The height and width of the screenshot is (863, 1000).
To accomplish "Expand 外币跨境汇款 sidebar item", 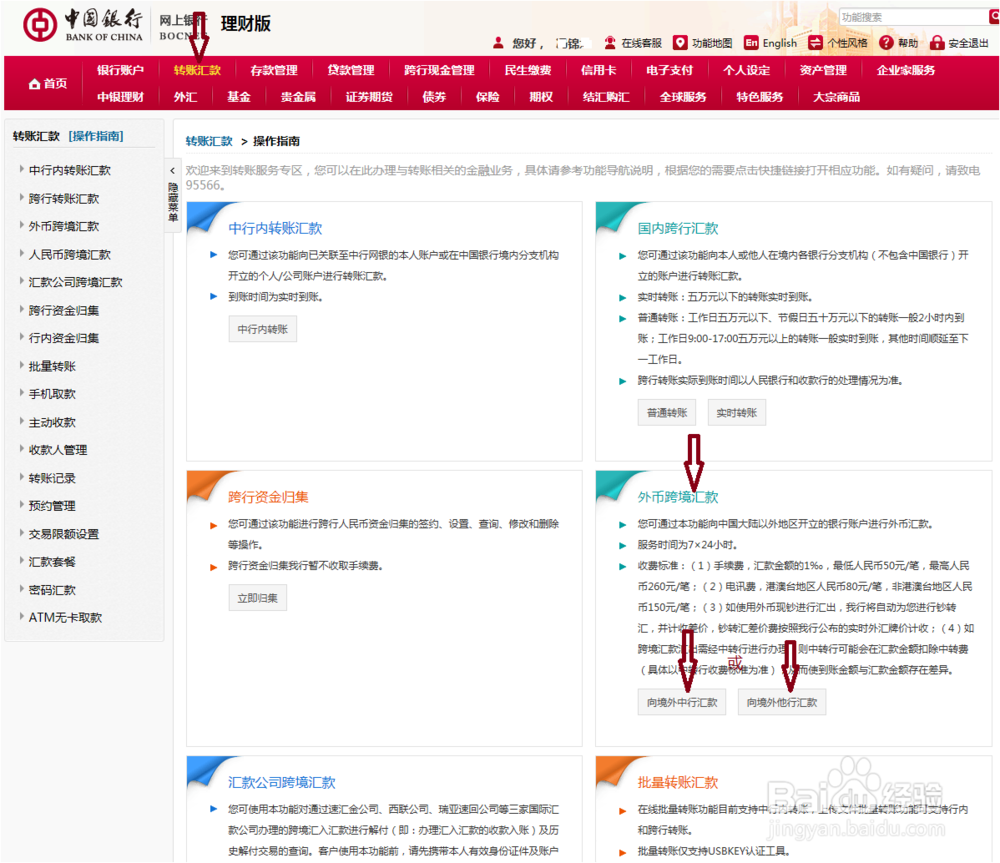I will tap(64, 226).
